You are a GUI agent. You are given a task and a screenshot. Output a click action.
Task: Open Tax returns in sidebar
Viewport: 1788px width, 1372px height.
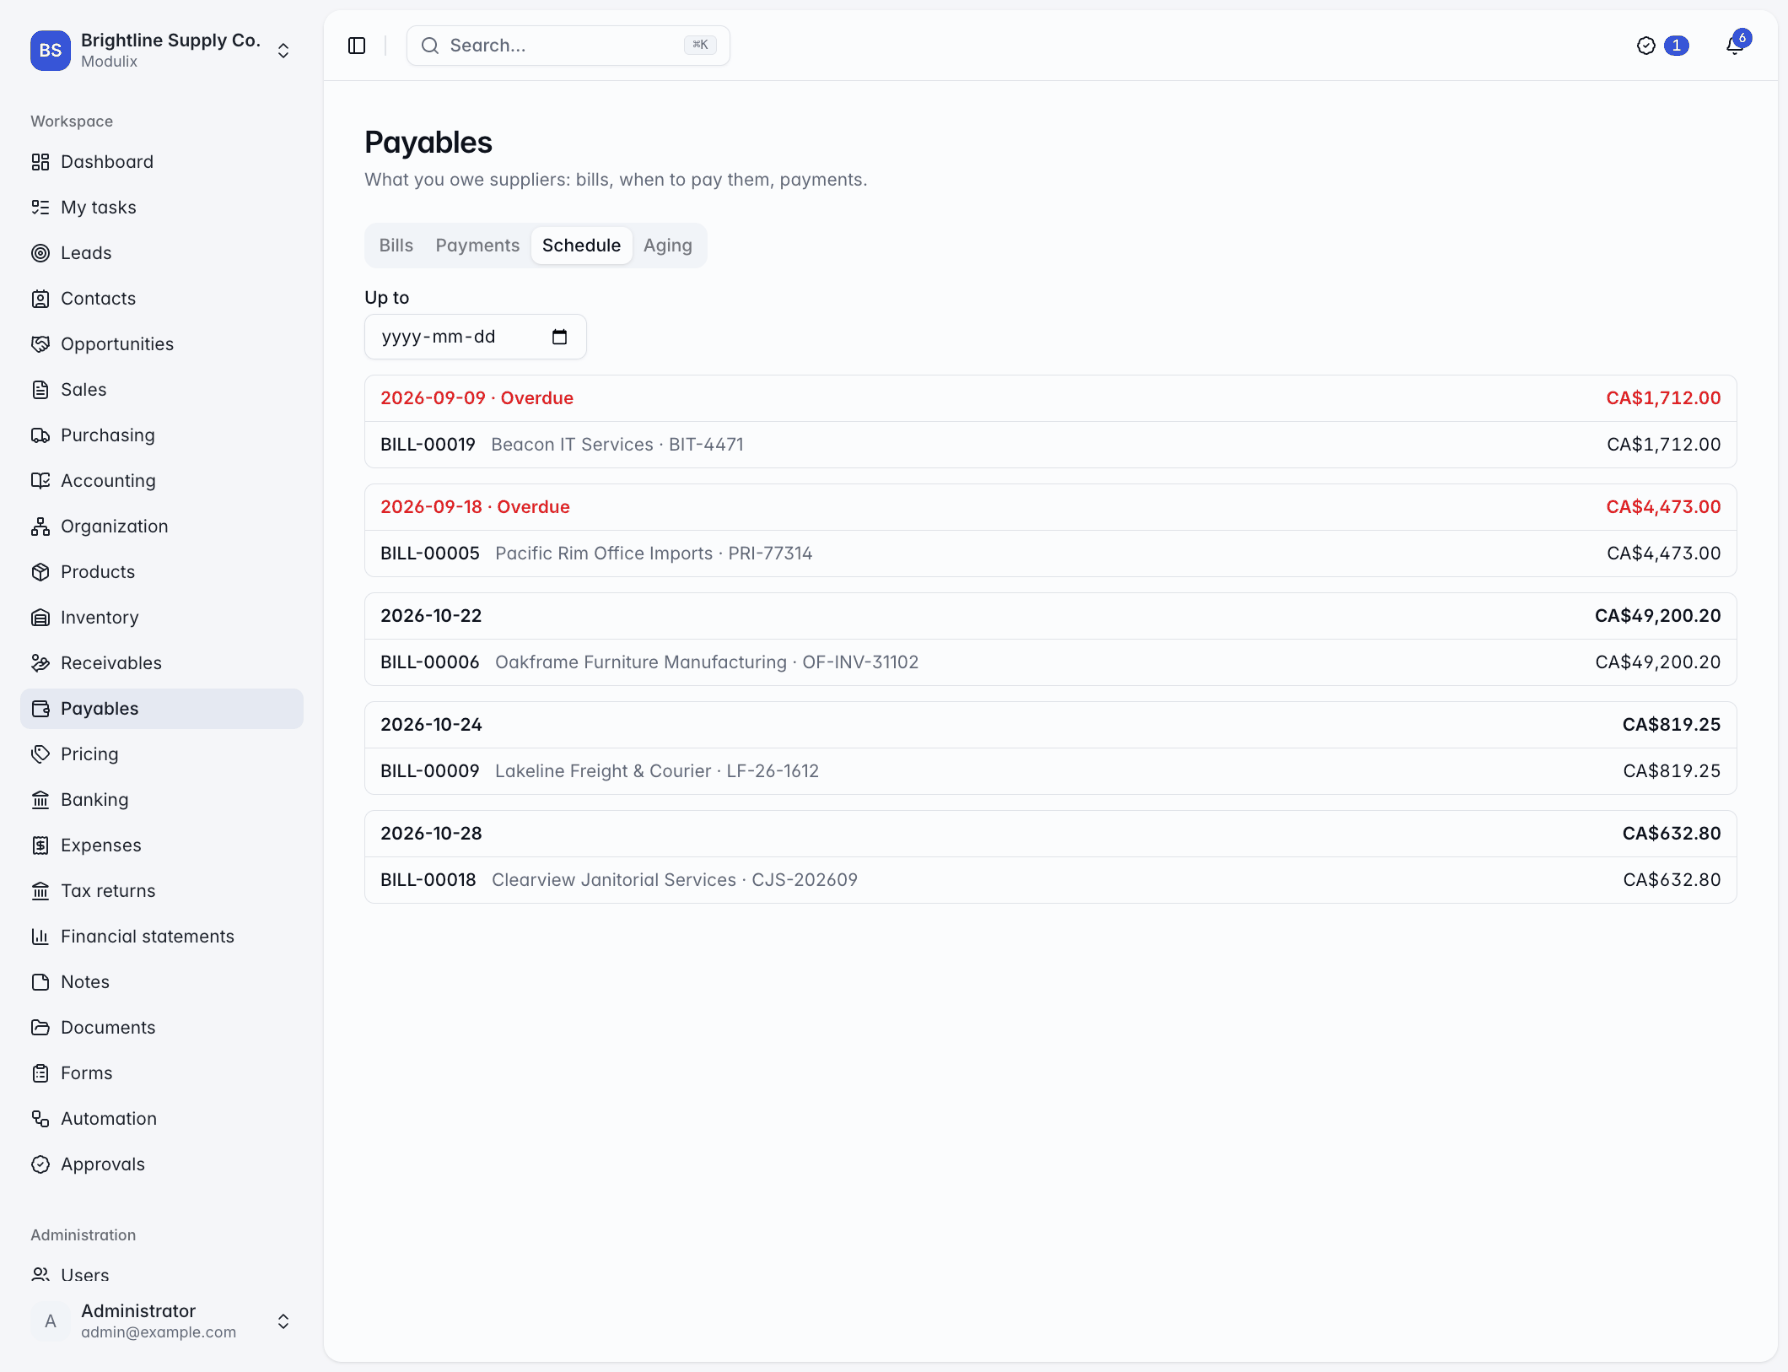[162, 891]
